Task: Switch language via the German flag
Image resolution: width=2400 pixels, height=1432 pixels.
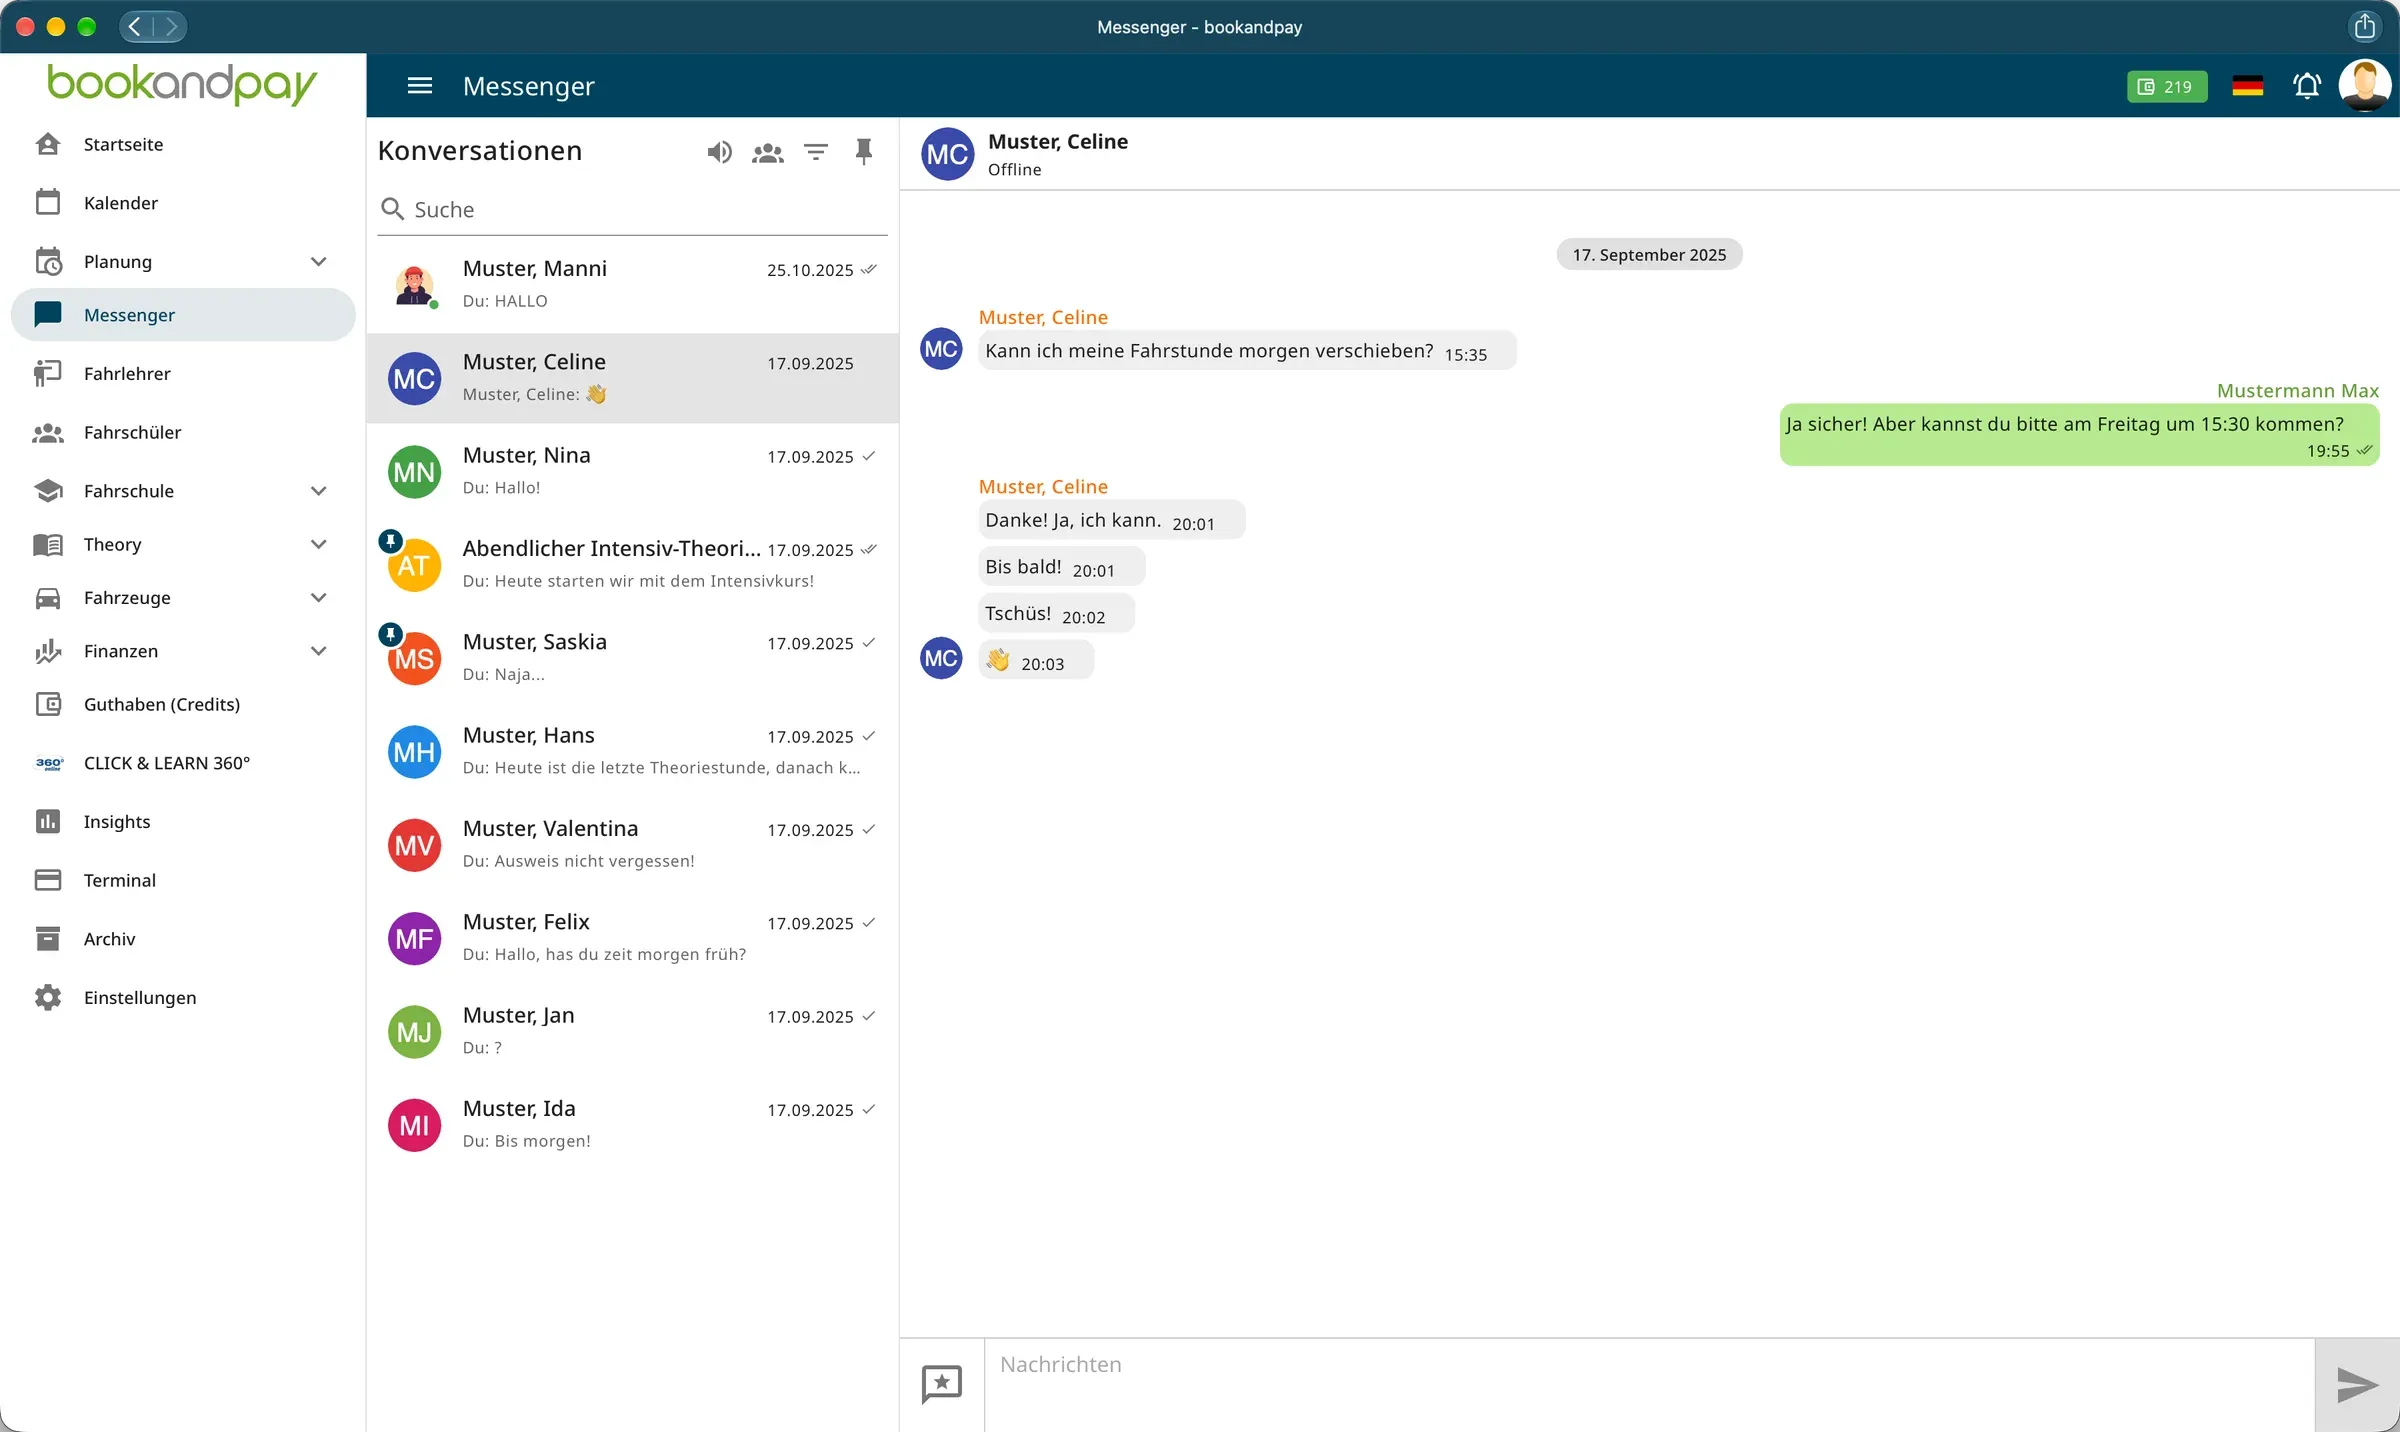Action: pyautogui.click(x=2247, y=86)
